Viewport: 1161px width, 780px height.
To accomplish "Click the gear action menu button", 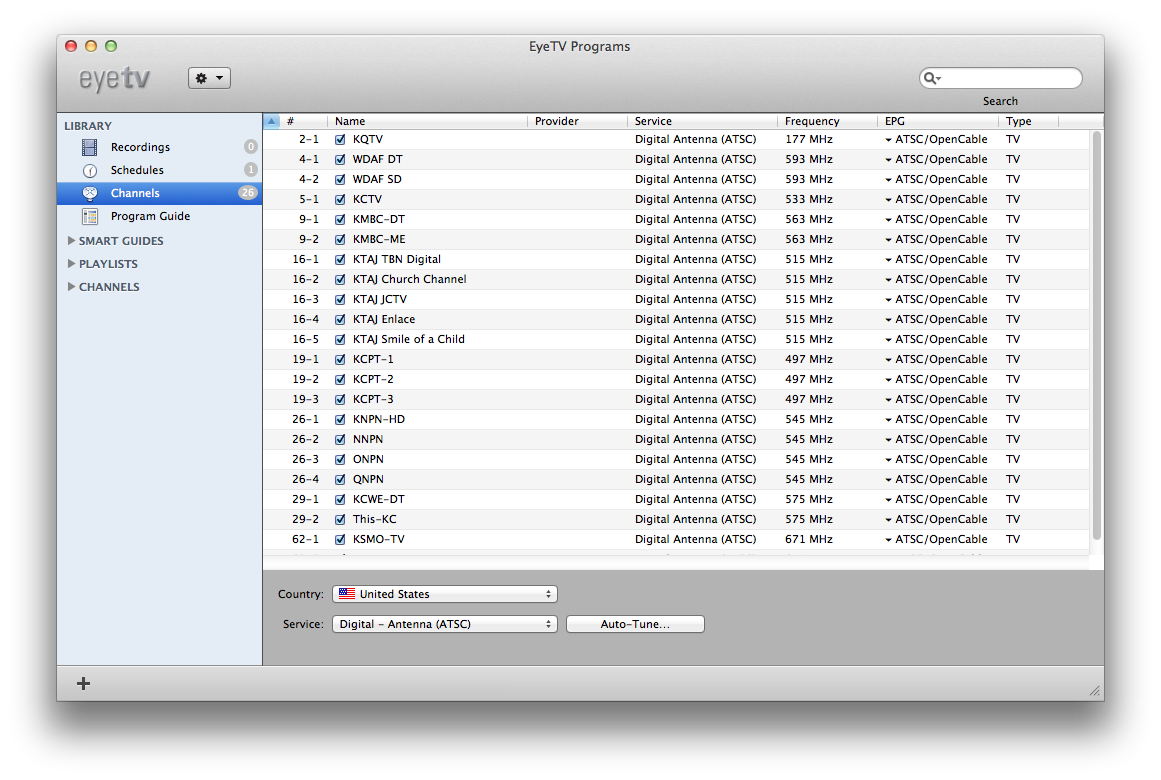I will point(209,78).
